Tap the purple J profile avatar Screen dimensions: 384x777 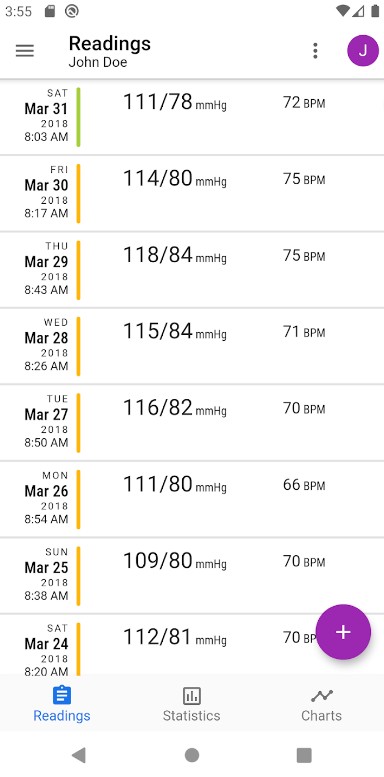pyautogui.click(x=363, y=51)
